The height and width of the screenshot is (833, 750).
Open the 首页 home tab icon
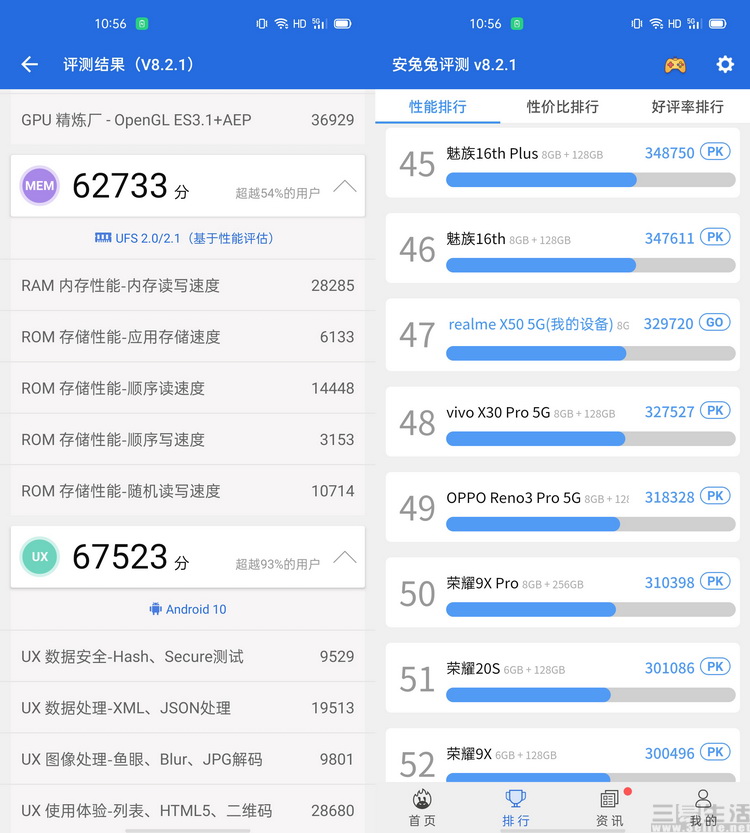click(x=422, y=798)
